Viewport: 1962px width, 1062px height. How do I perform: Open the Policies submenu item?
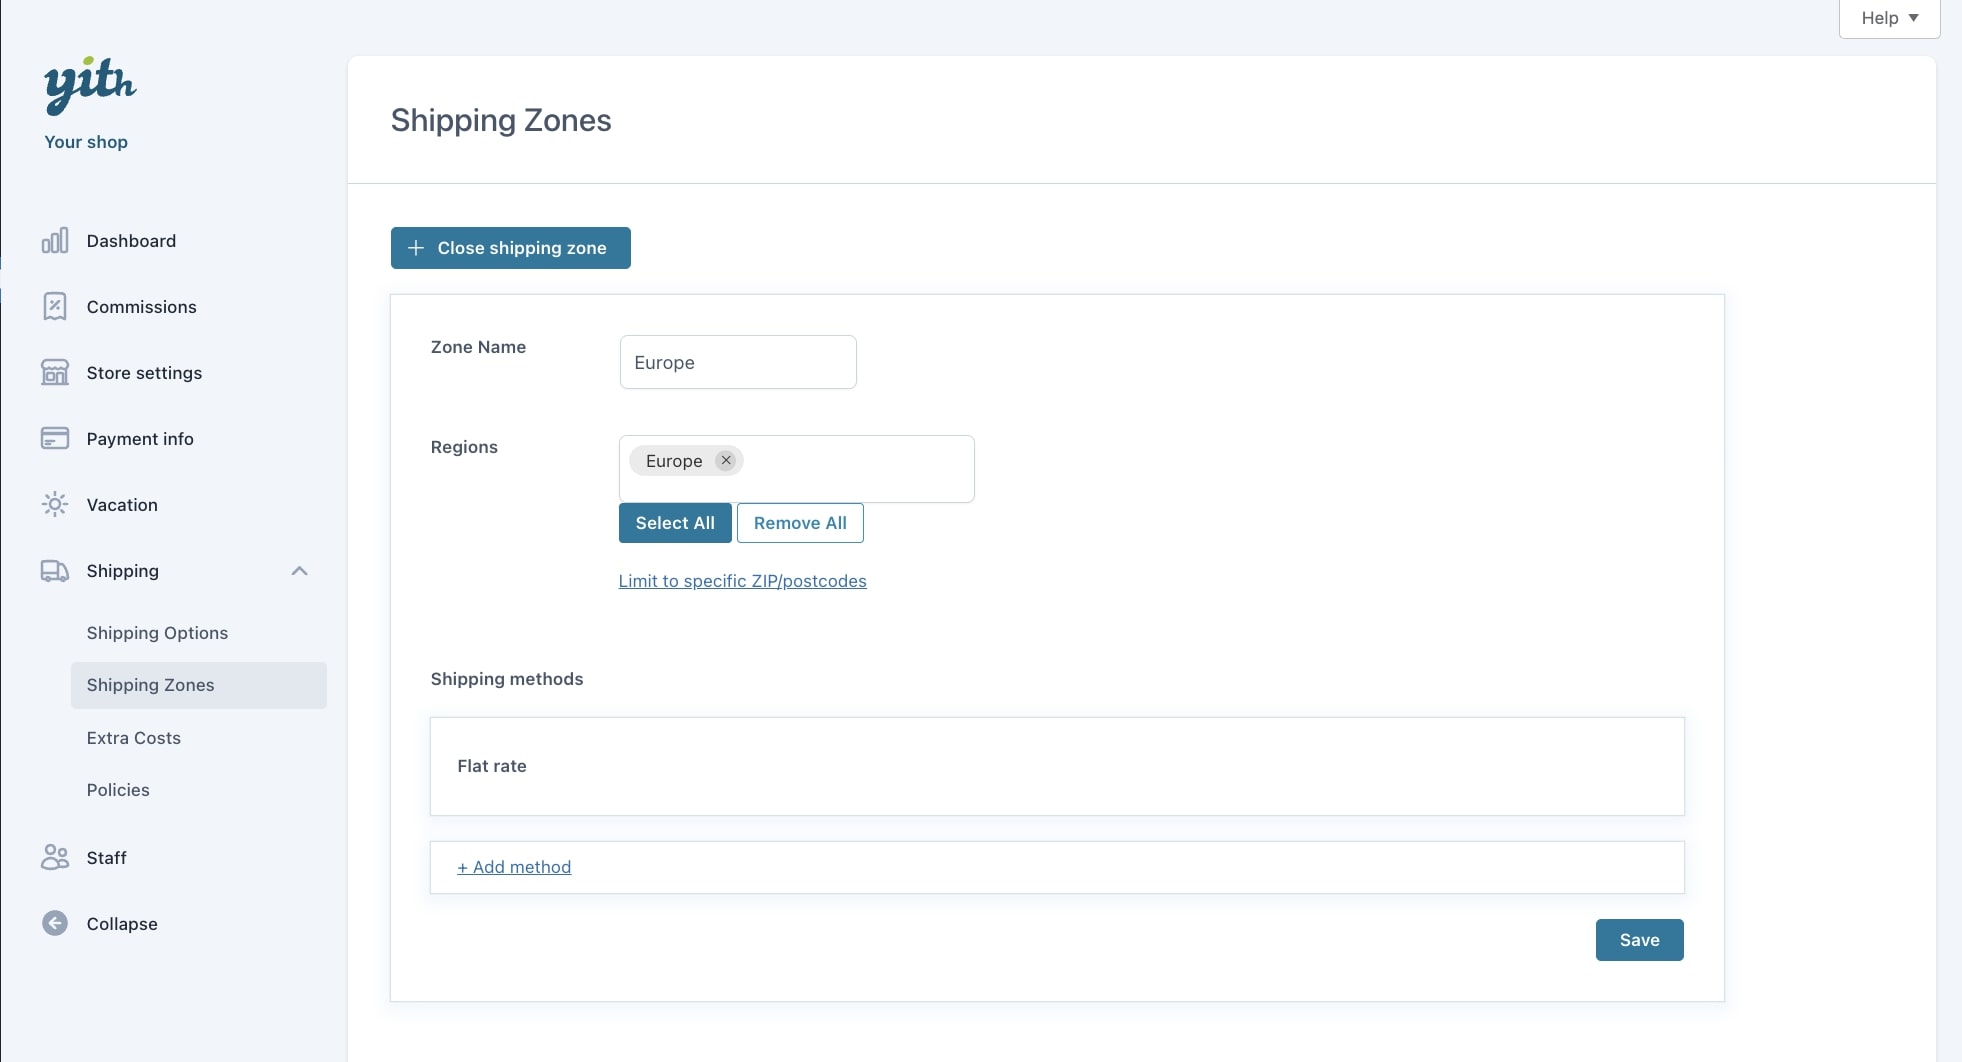coord(118,790)
